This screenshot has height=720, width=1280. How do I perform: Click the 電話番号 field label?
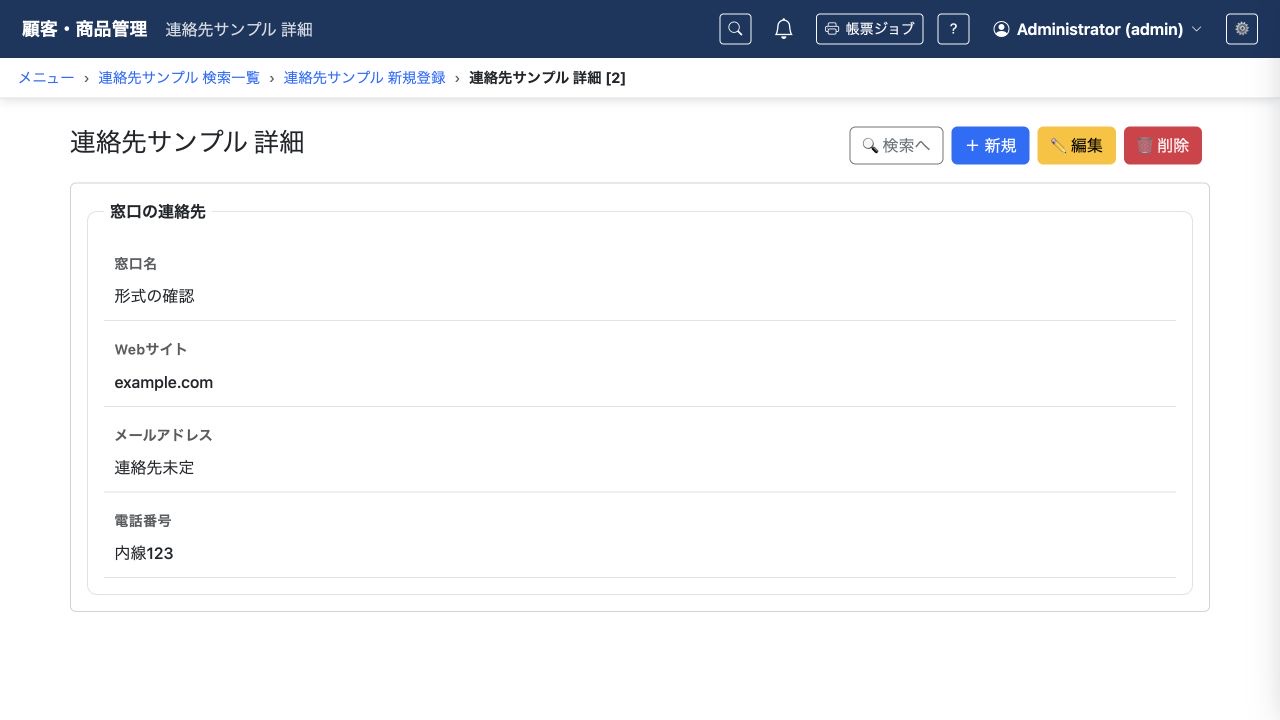pyautogui.click(x=143, y=521)
